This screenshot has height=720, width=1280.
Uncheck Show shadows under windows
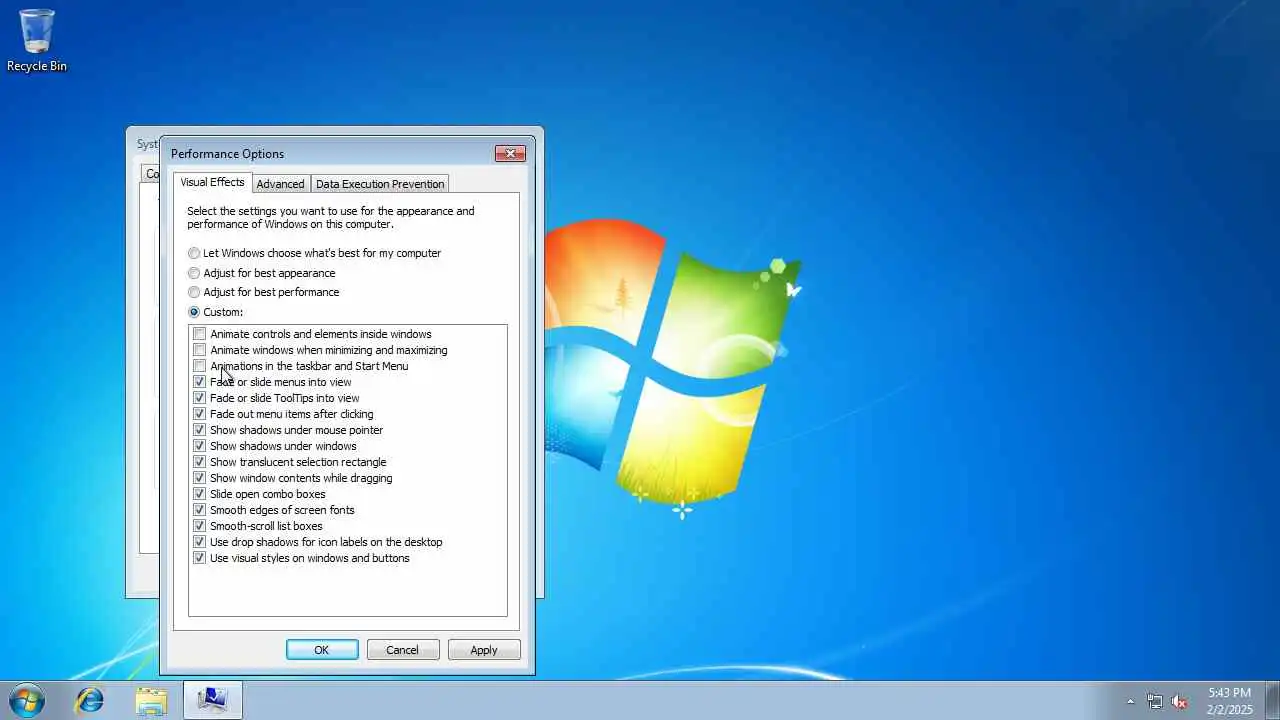tap(199, 446)
